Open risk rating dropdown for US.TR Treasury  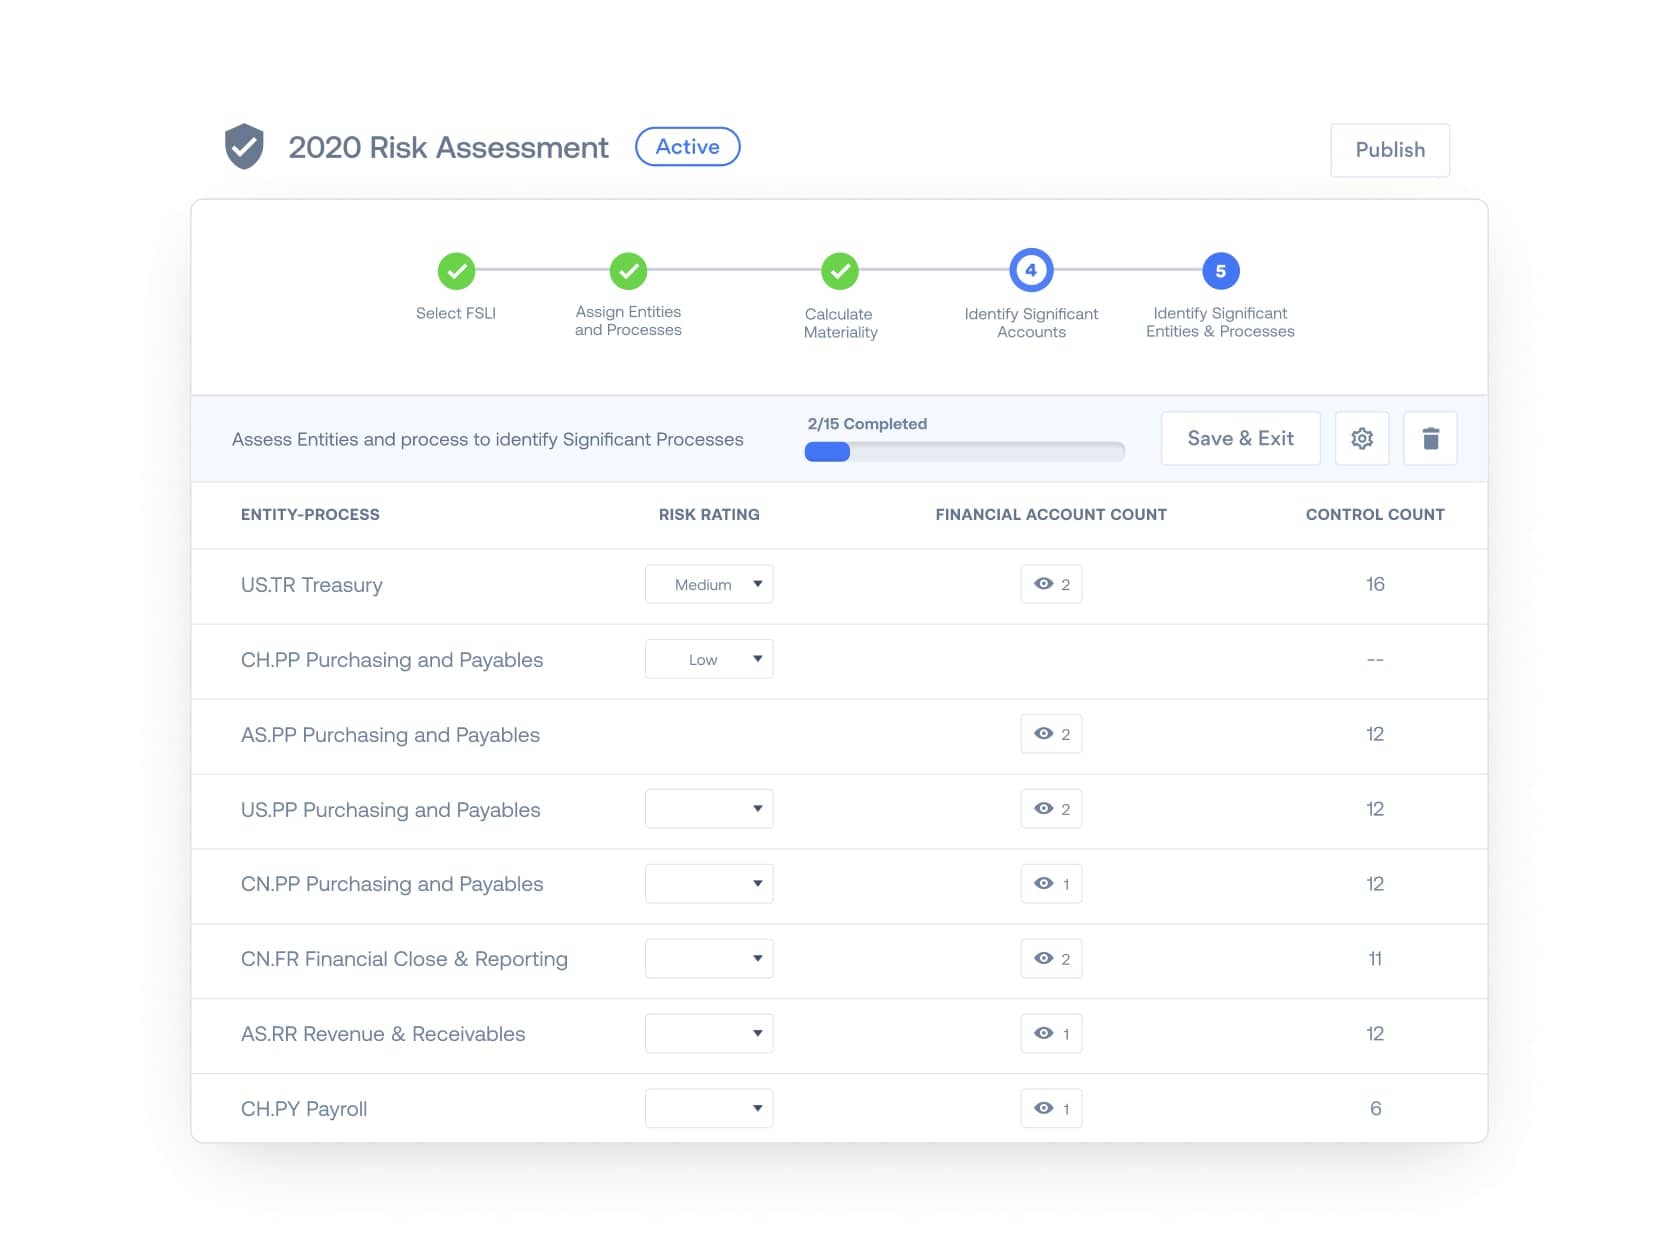coord(709,585)
